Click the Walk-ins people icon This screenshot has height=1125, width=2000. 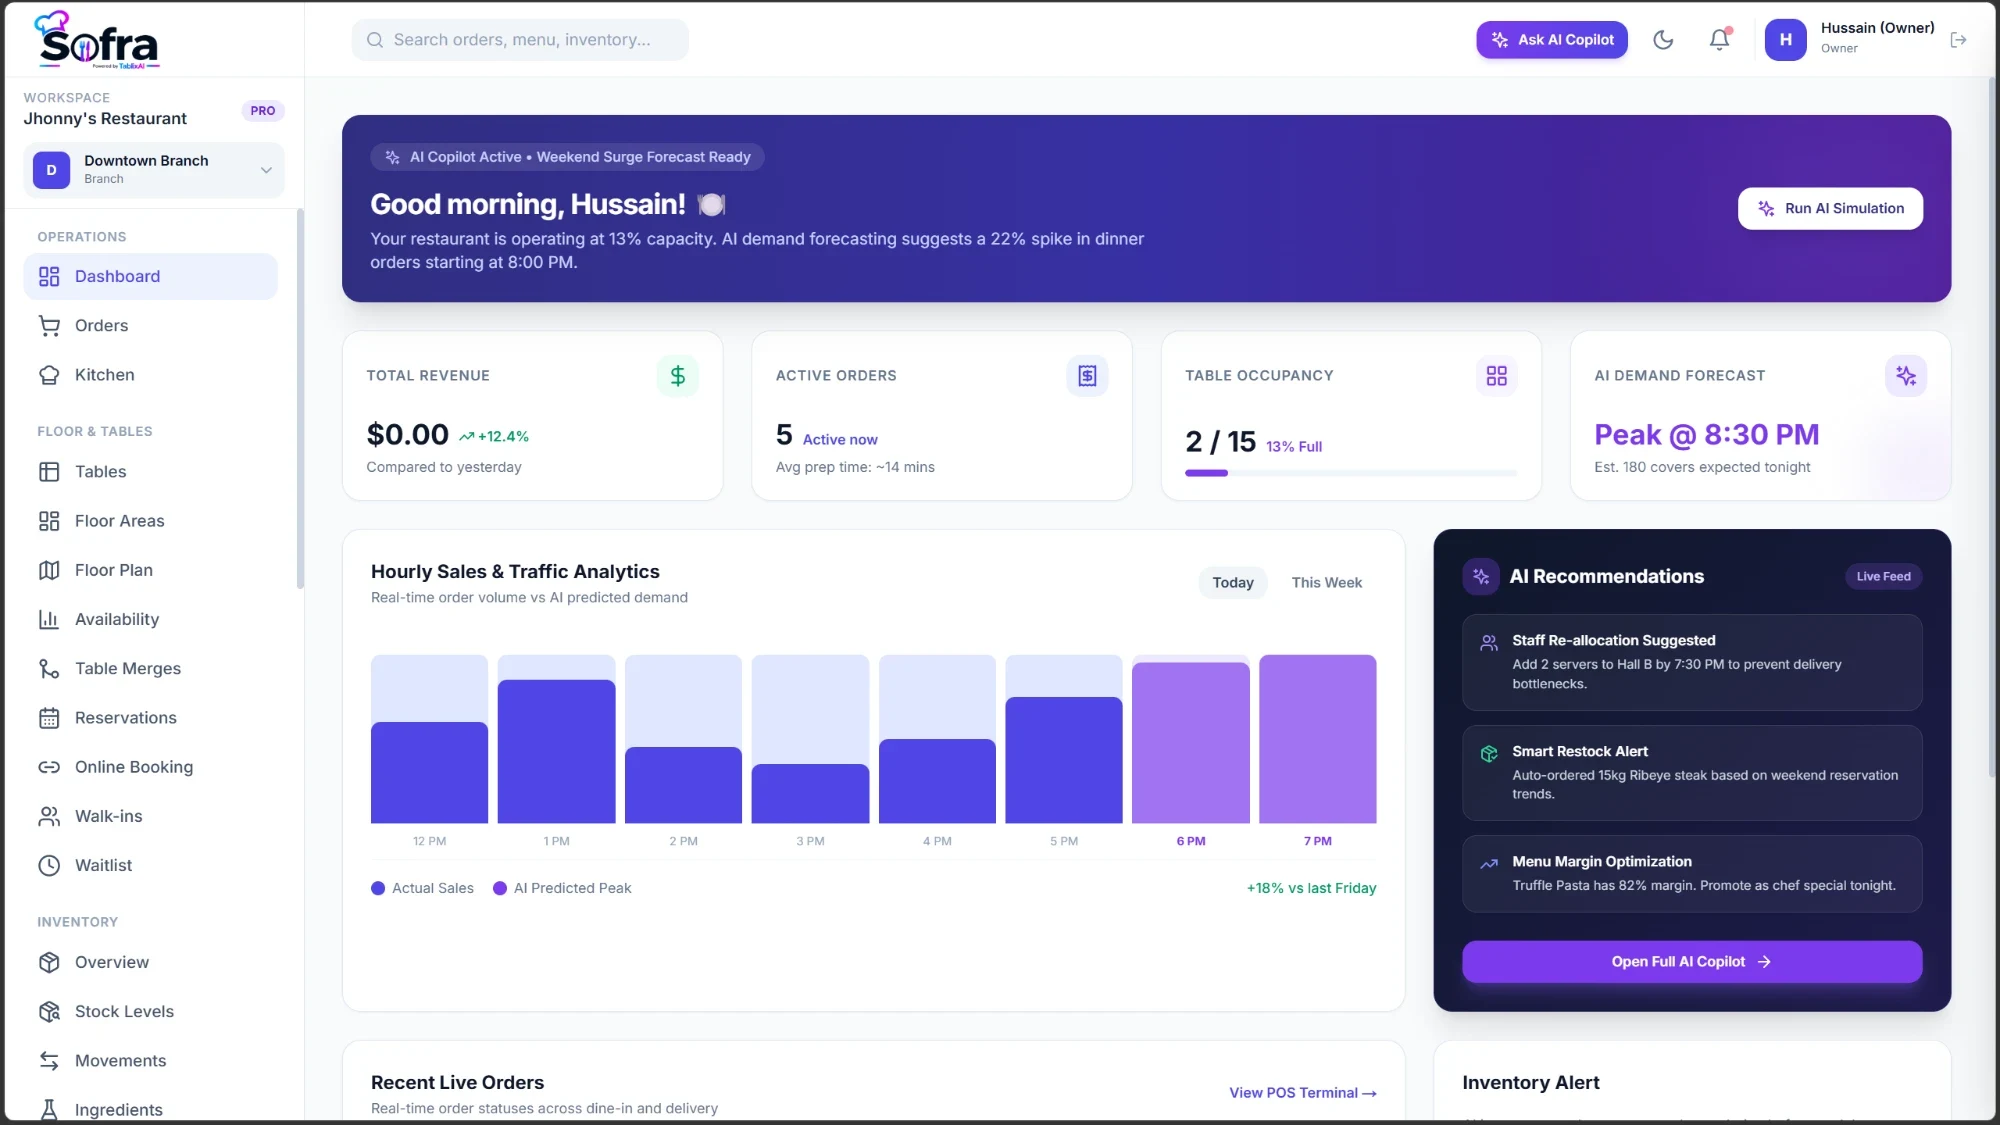click(49, 816)
